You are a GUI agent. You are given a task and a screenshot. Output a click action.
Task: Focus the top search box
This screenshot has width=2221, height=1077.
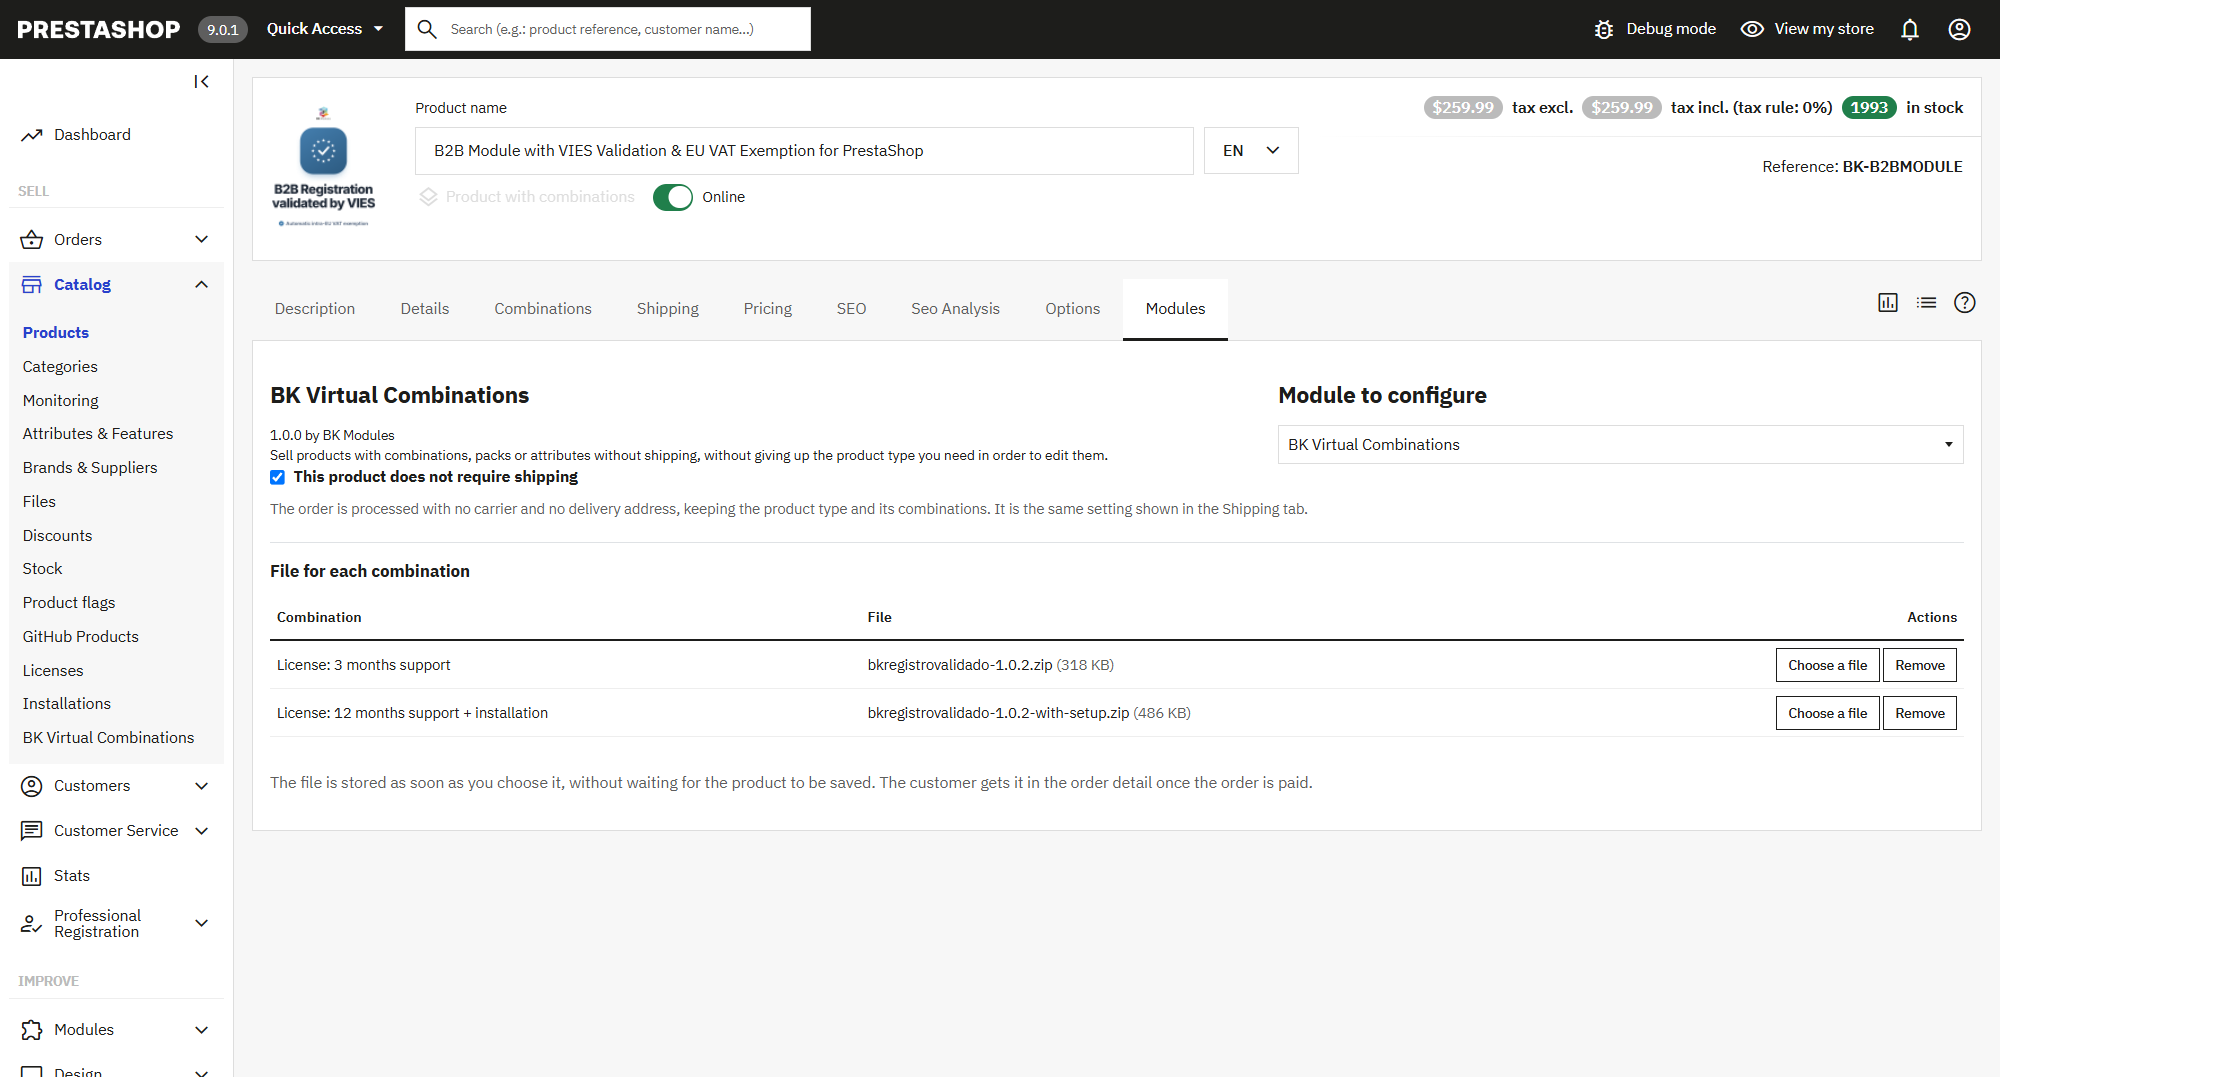(x=608, y=29)
